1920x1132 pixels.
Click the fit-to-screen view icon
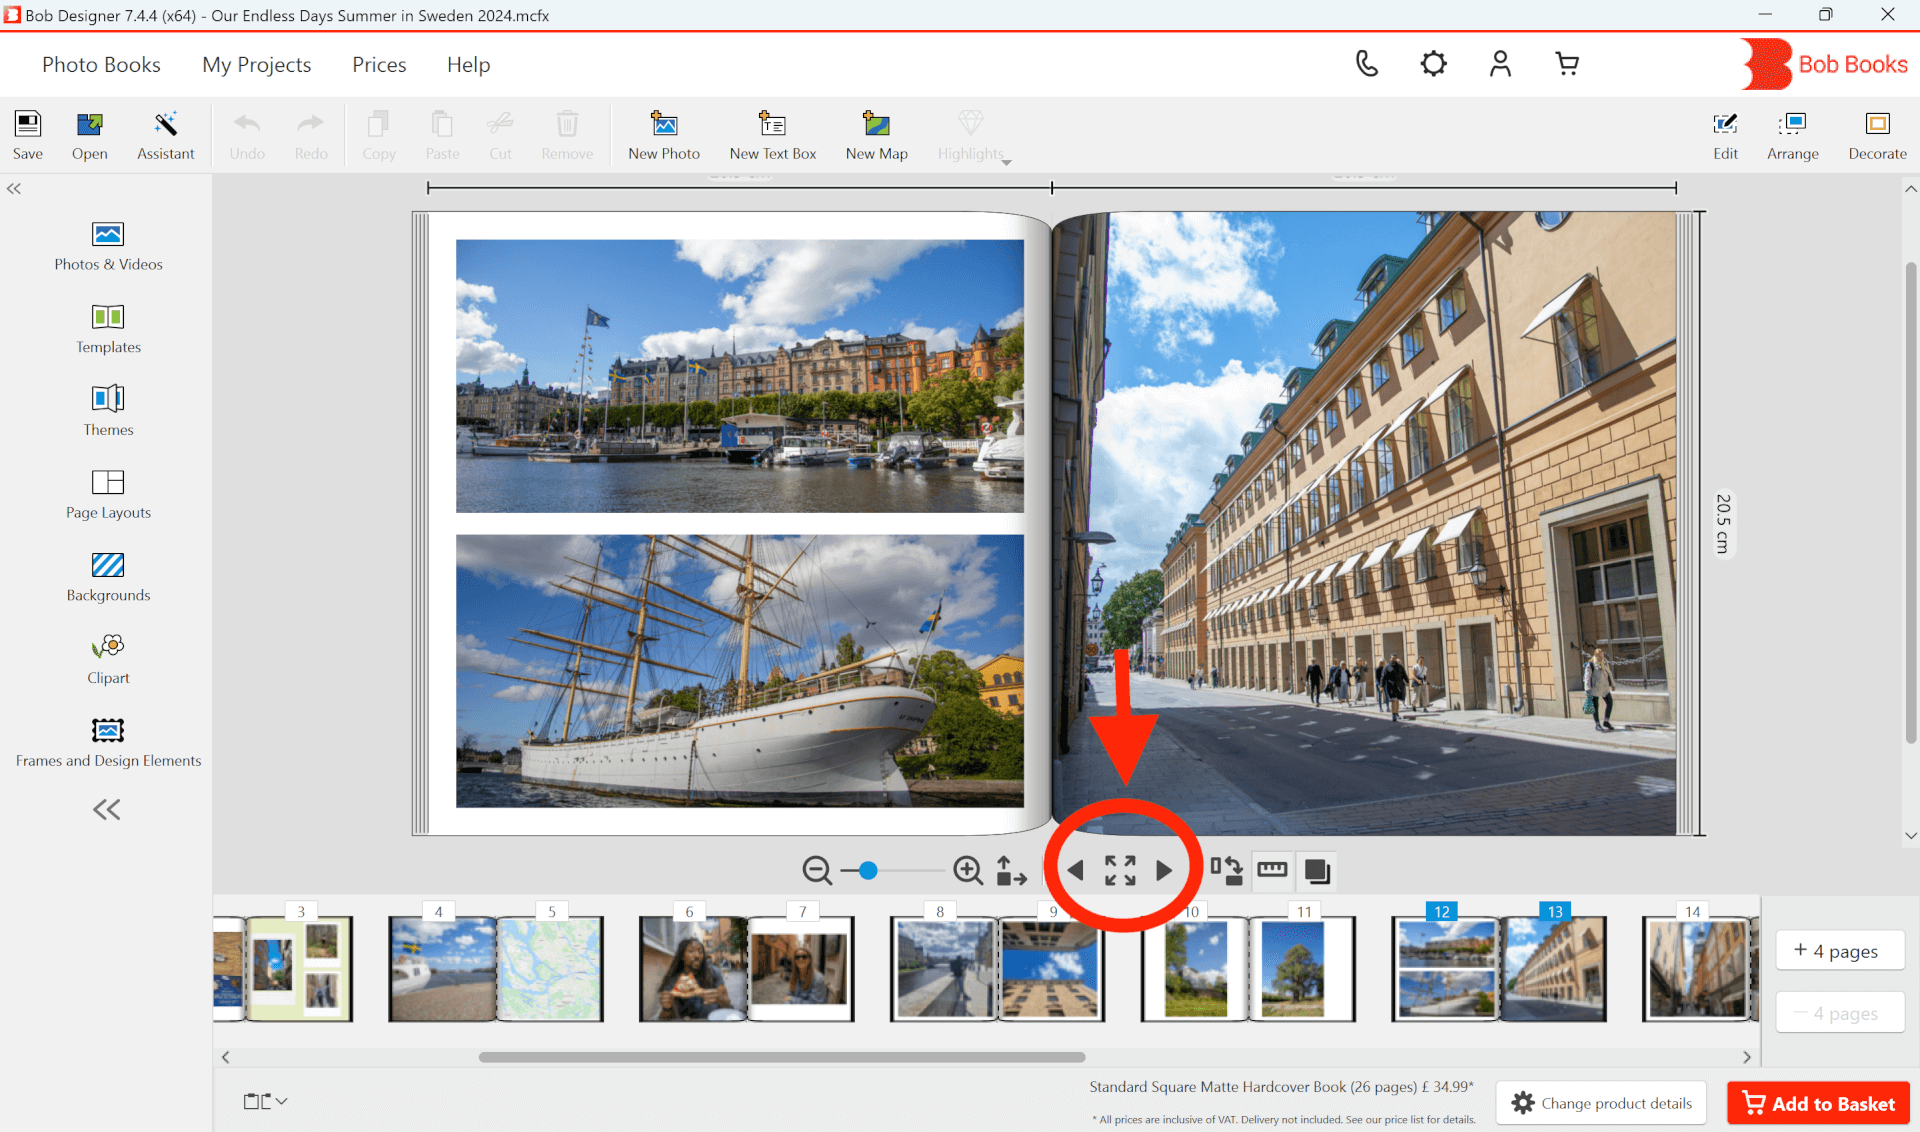[1120, 870]
